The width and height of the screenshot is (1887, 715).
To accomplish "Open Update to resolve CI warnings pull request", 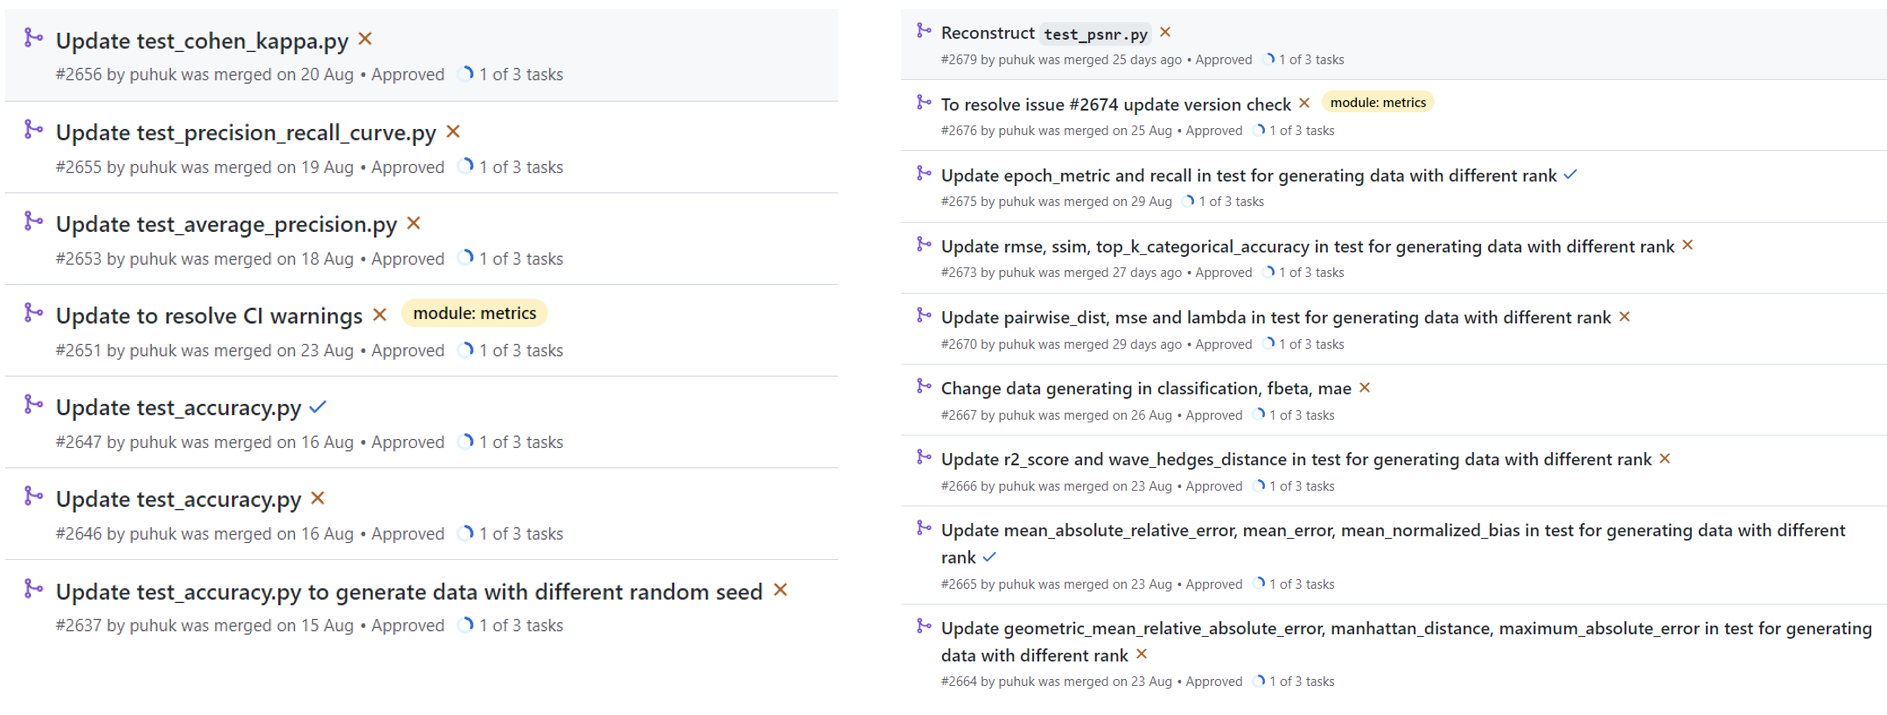I will tap(209, 316).
